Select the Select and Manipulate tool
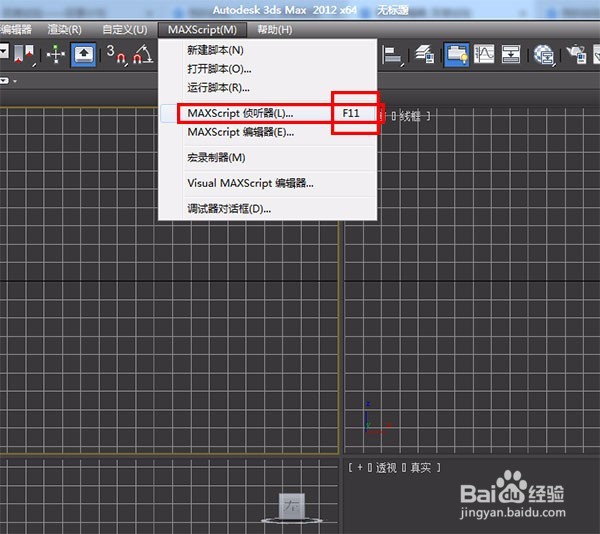This screenshot has width=600, height=534. click(x=55, y=54)
